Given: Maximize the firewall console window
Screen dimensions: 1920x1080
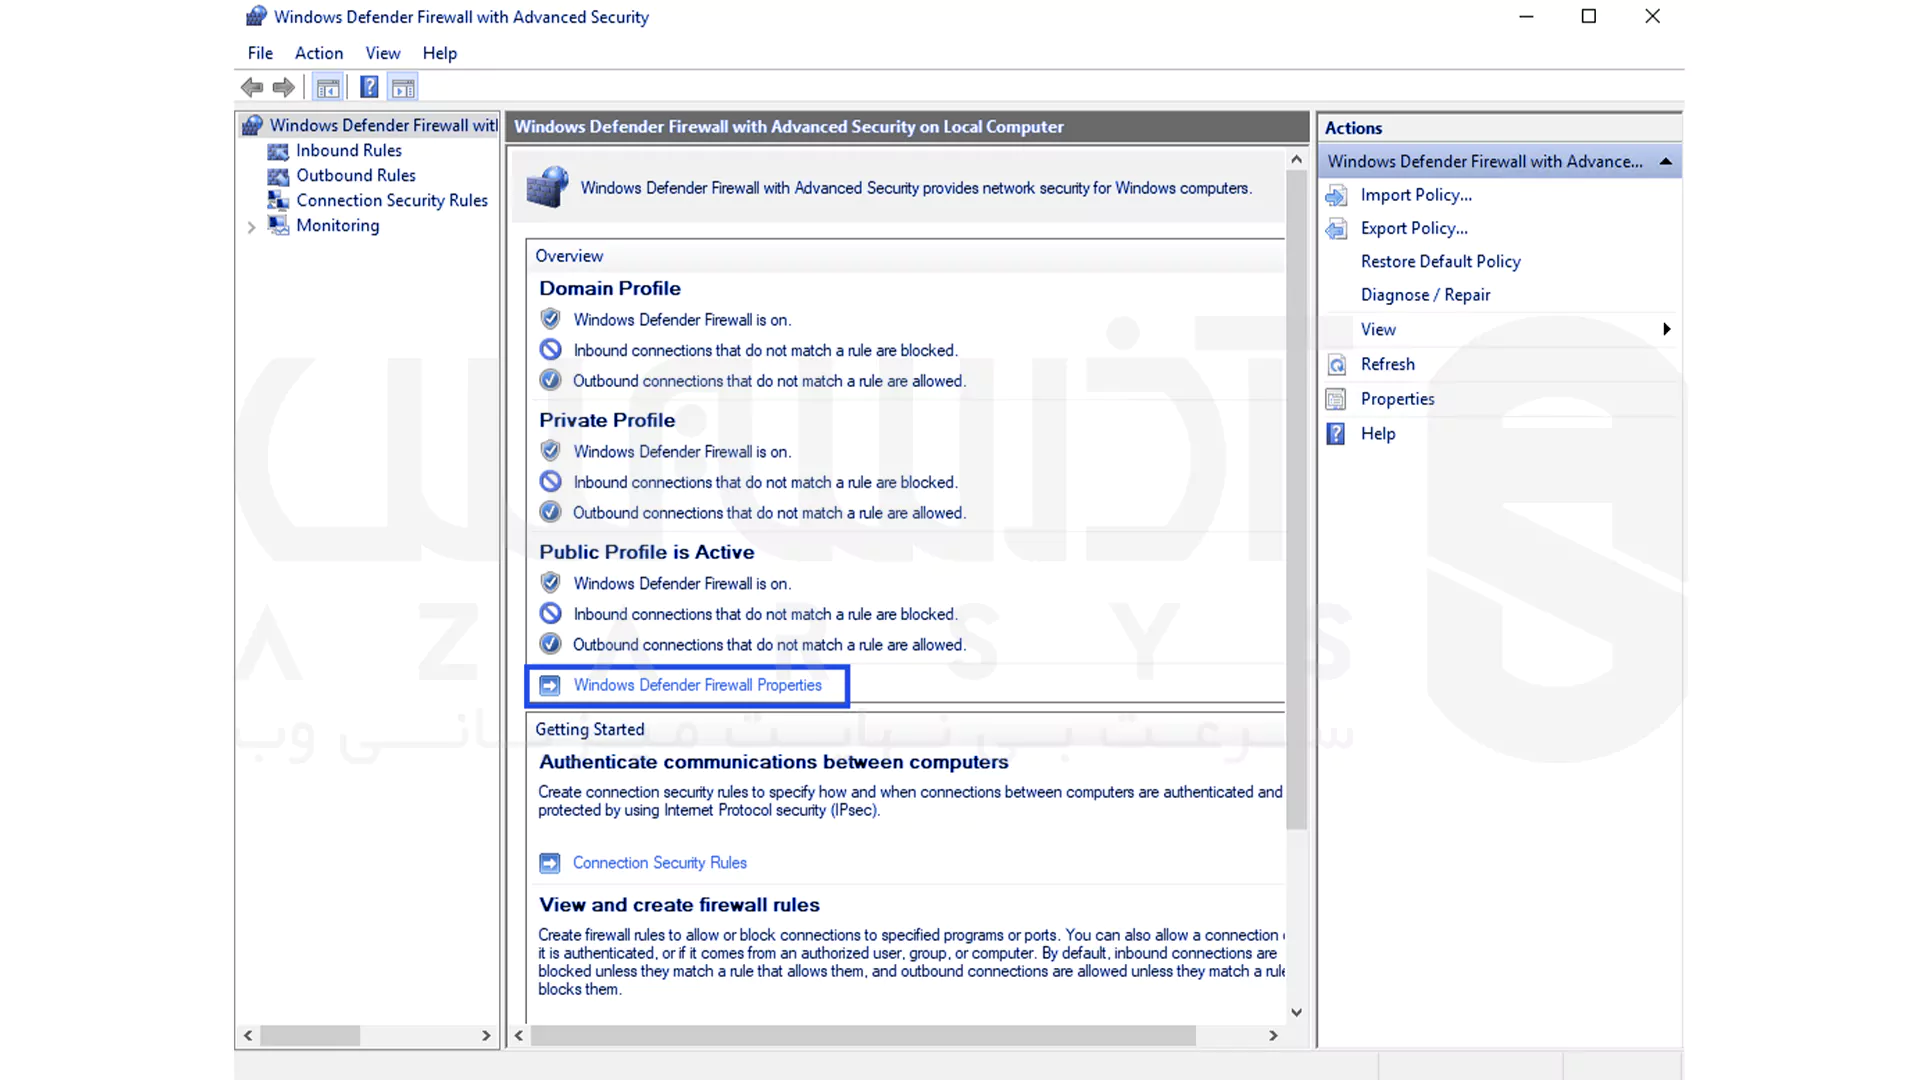Looking at the screenshot, I should (1588, 16).
